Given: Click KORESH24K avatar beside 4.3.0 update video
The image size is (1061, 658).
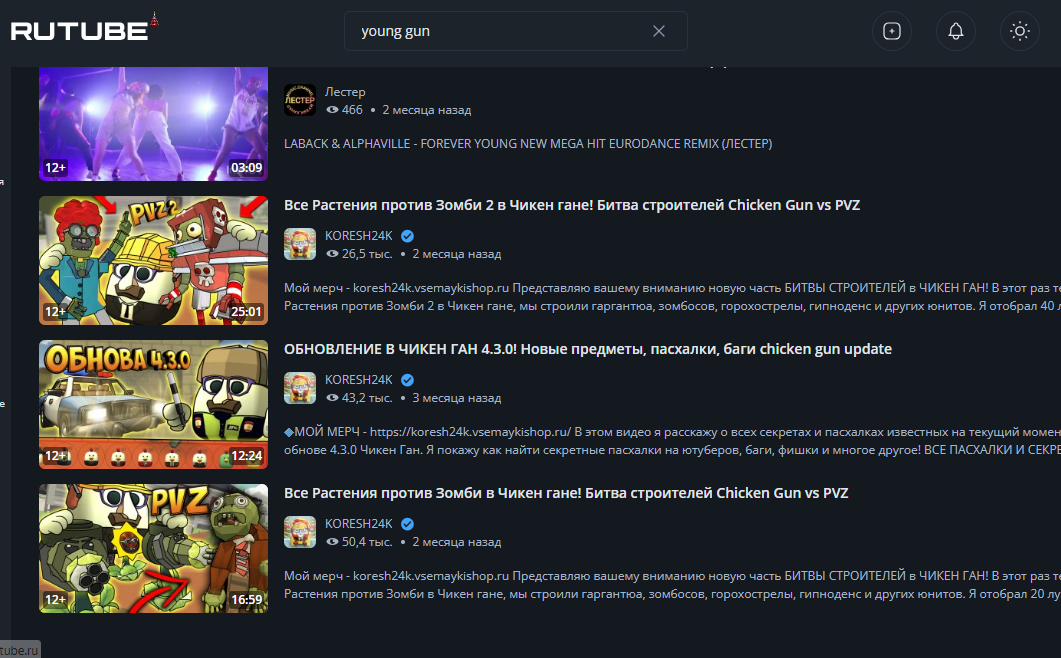Looking at the screenshot, I should 300,389.
